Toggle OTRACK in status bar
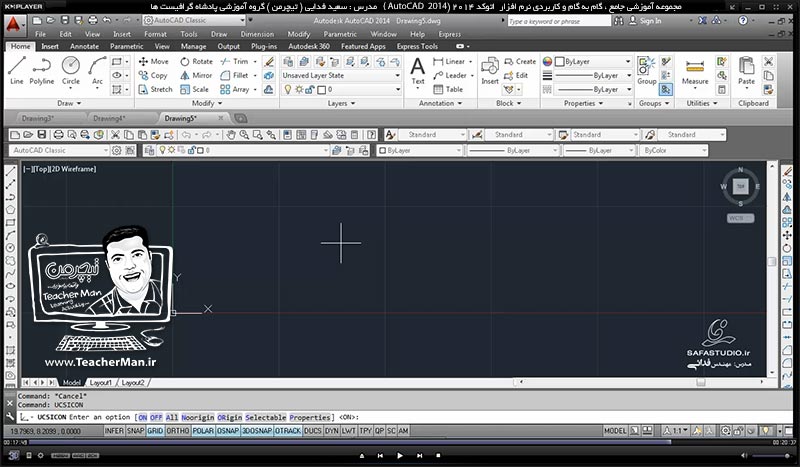800x467 pixels. click(x=288, y=431)
